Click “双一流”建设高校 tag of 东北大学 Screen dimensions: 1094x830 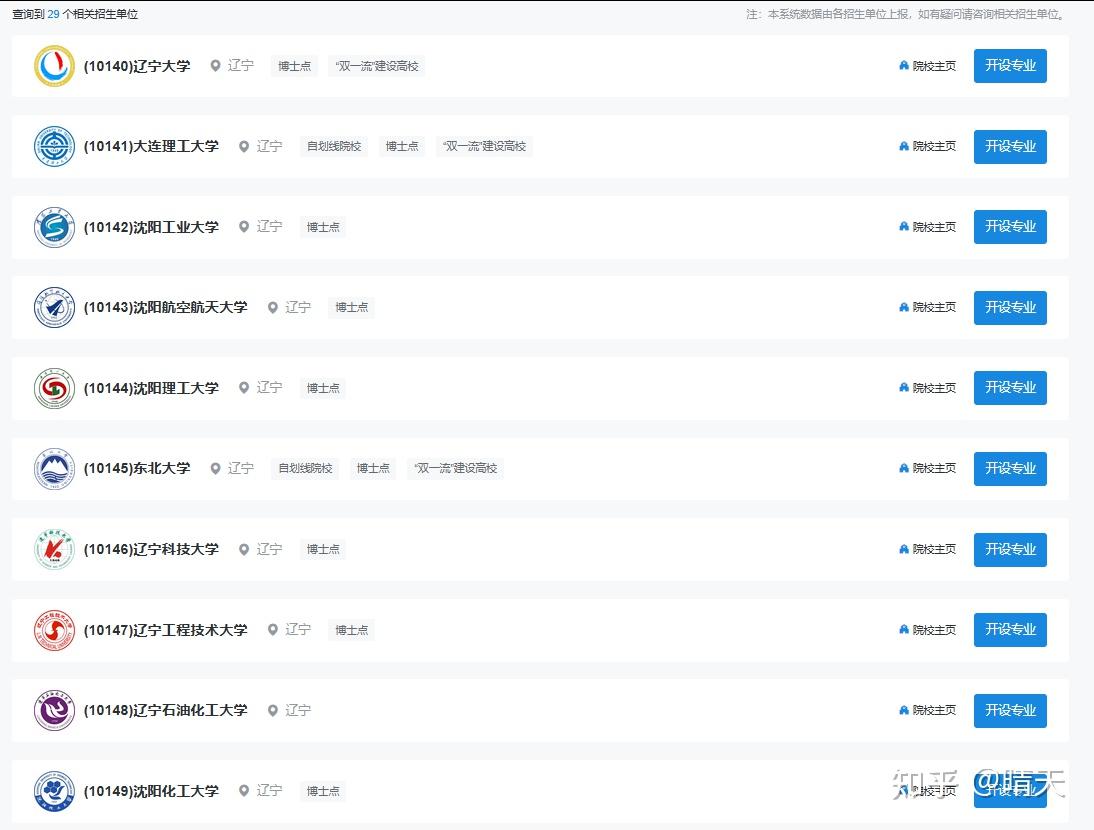(456, 469)
